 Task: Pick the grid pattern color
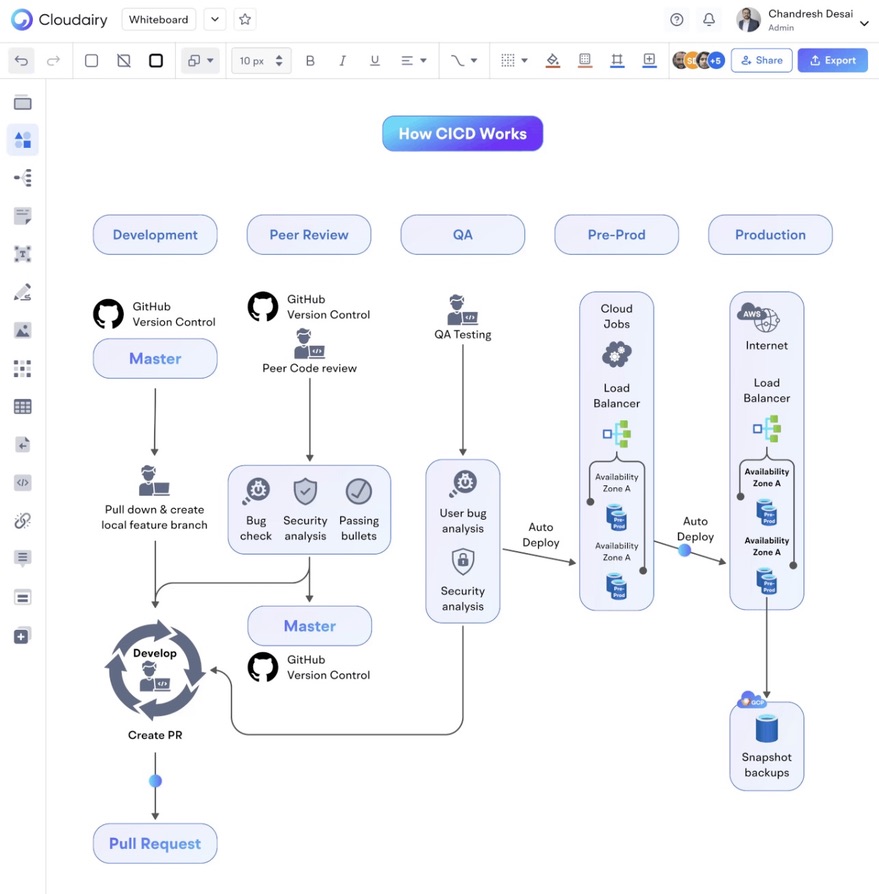point(585,60)
